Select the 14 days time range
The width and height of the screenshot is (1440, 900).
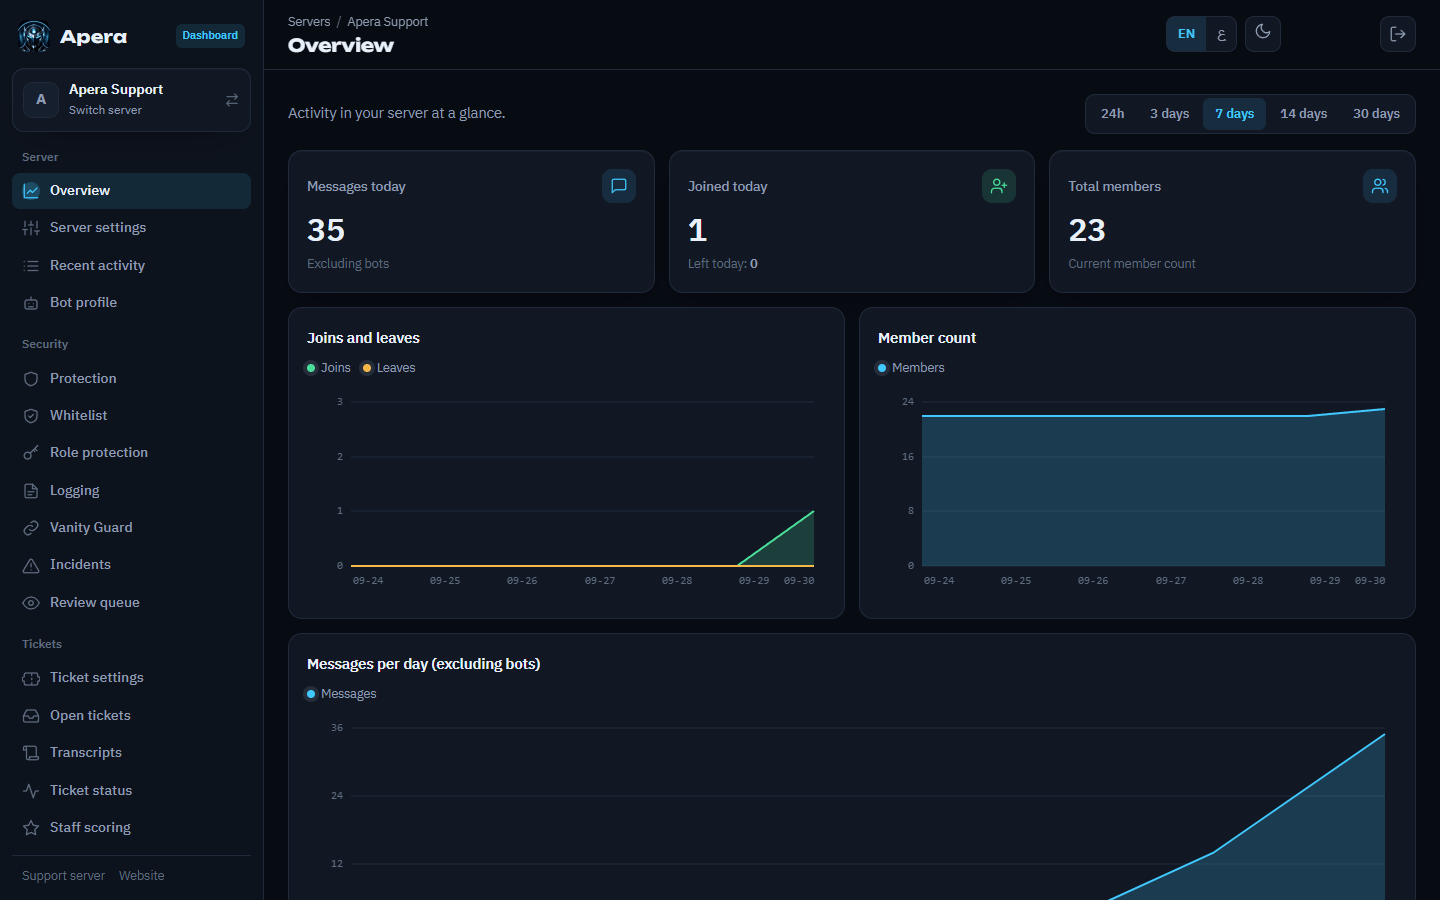pos(1303,114)
